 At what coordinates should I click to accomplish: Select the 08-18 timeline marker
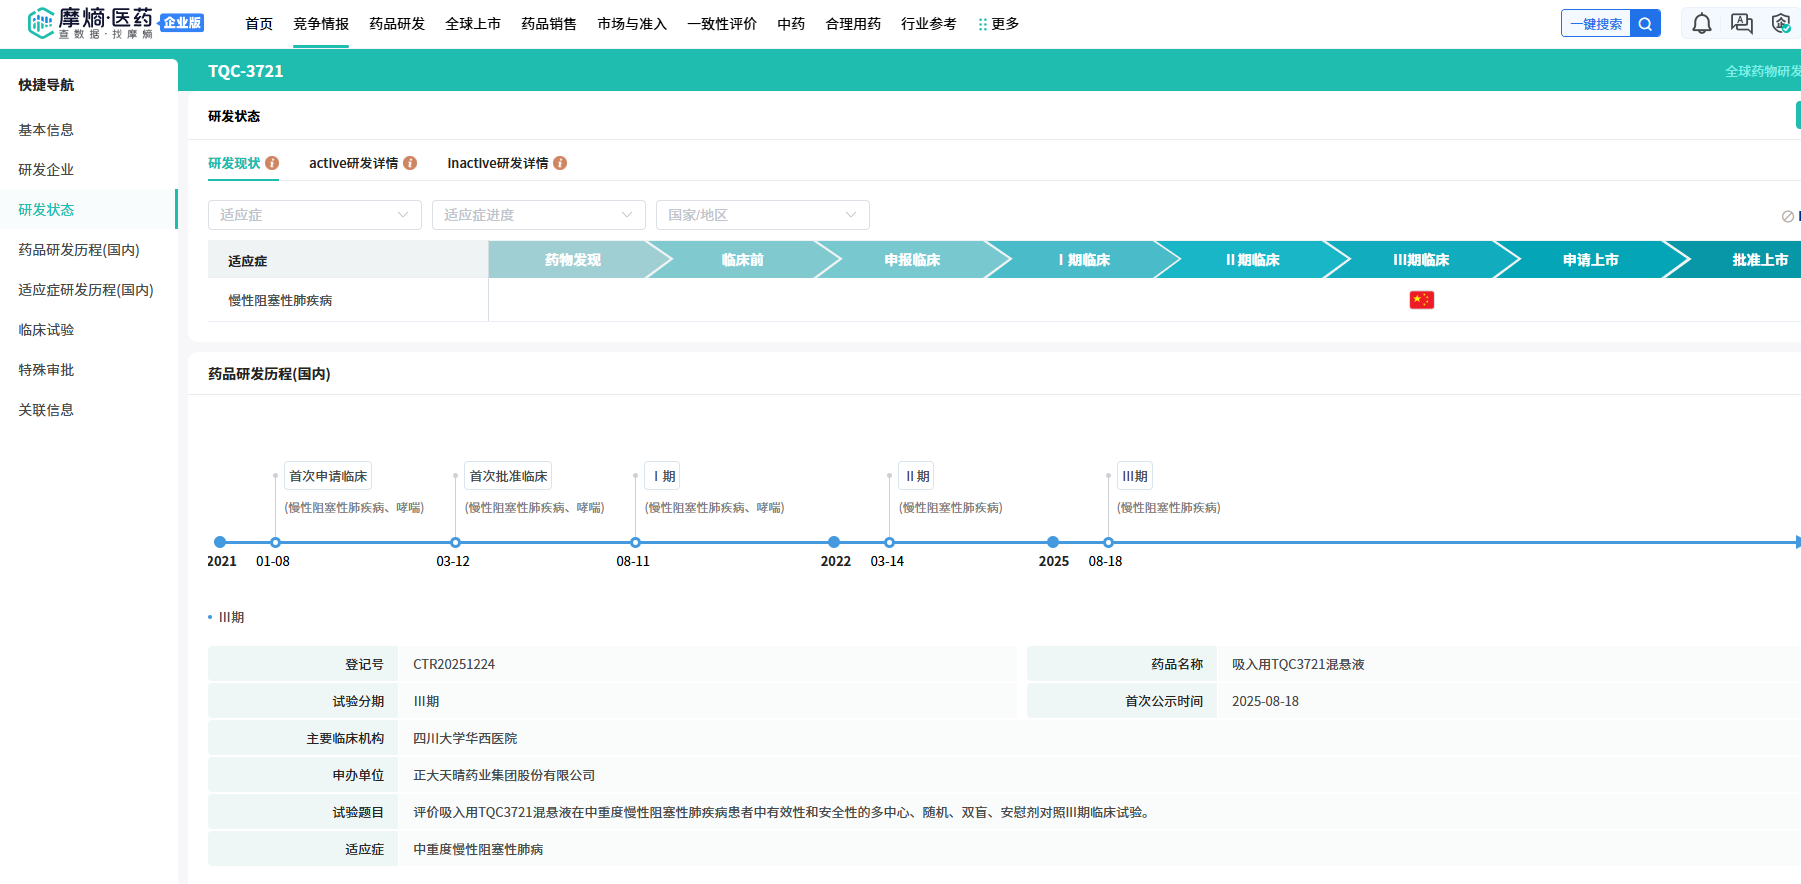pos(1108,542)
